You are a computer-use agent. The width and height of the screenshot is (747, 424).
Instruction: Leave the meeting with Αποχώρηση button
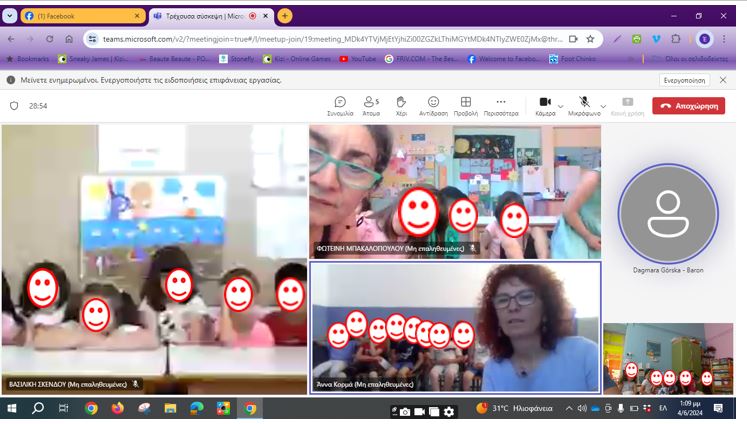[689, 105]
